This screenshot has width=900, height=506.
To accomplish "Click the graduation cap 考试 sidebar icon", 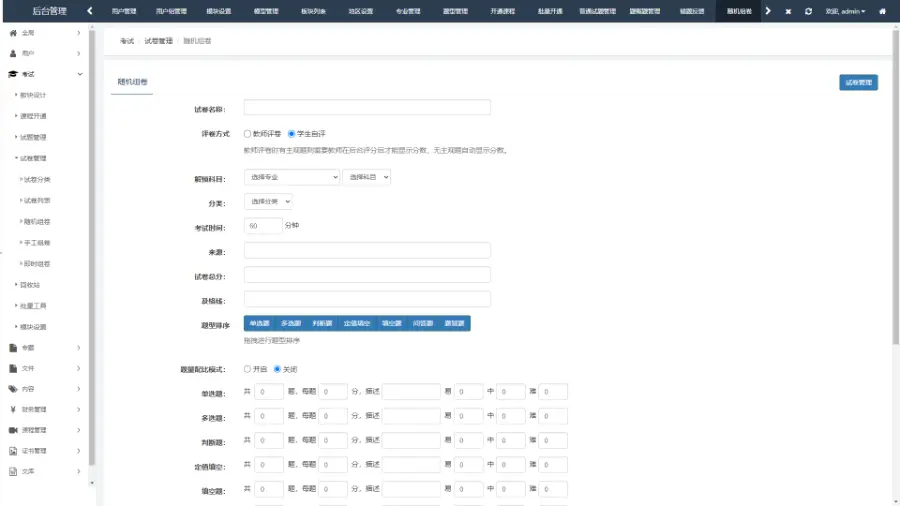I will [x=13, y=74].
